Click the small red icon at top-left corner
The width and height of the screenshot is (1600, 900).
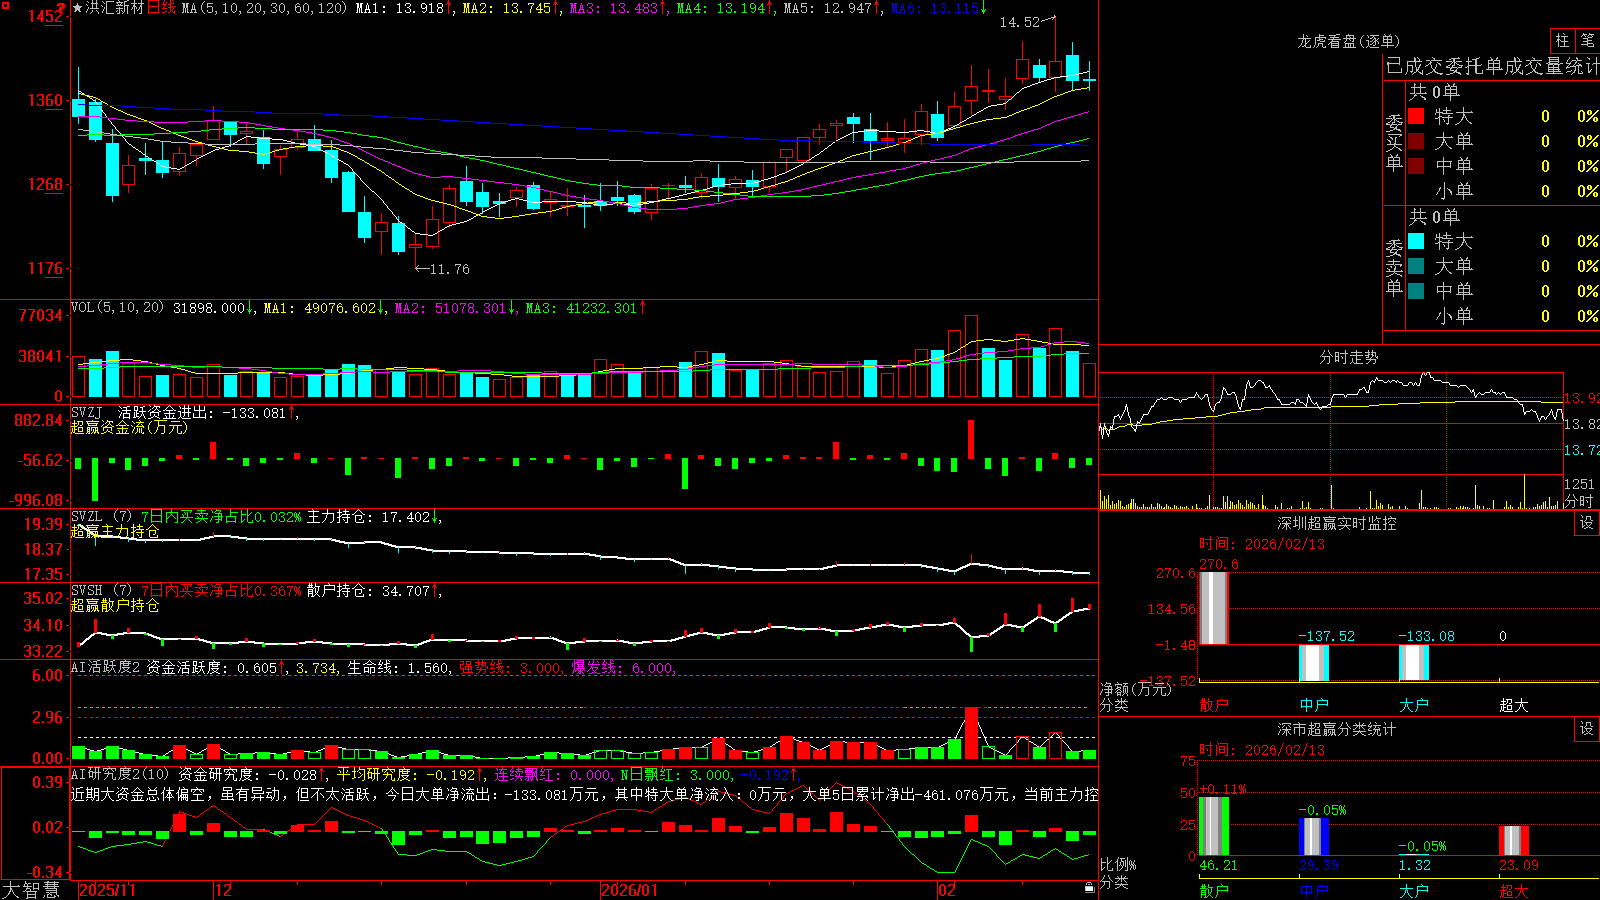coord(4,4)
